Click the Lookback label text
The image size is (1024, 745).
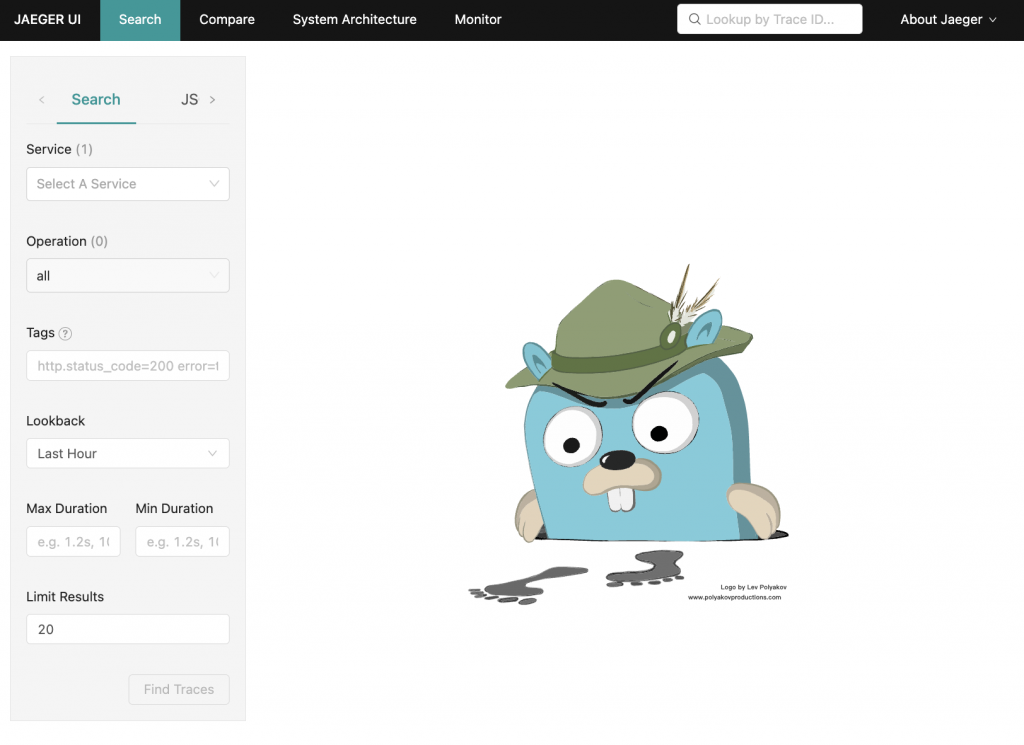point(56,421)
